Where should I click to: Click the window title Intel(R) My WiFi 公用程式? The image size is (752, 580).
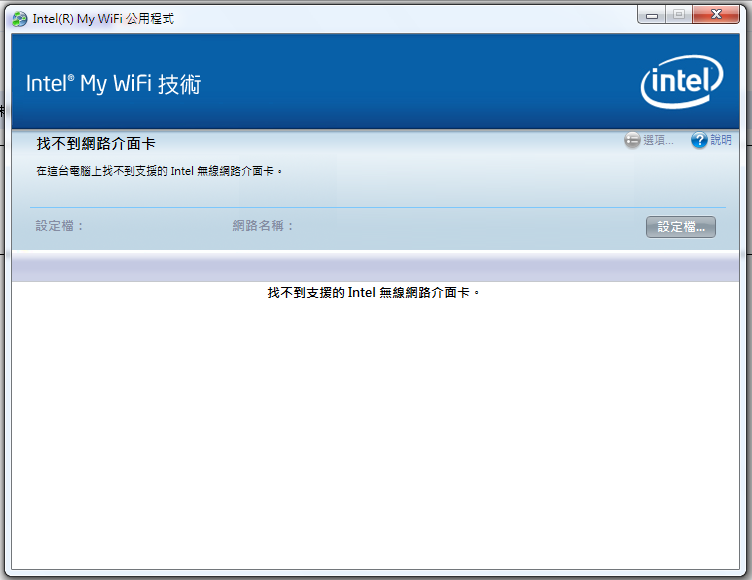click(103, 19)
